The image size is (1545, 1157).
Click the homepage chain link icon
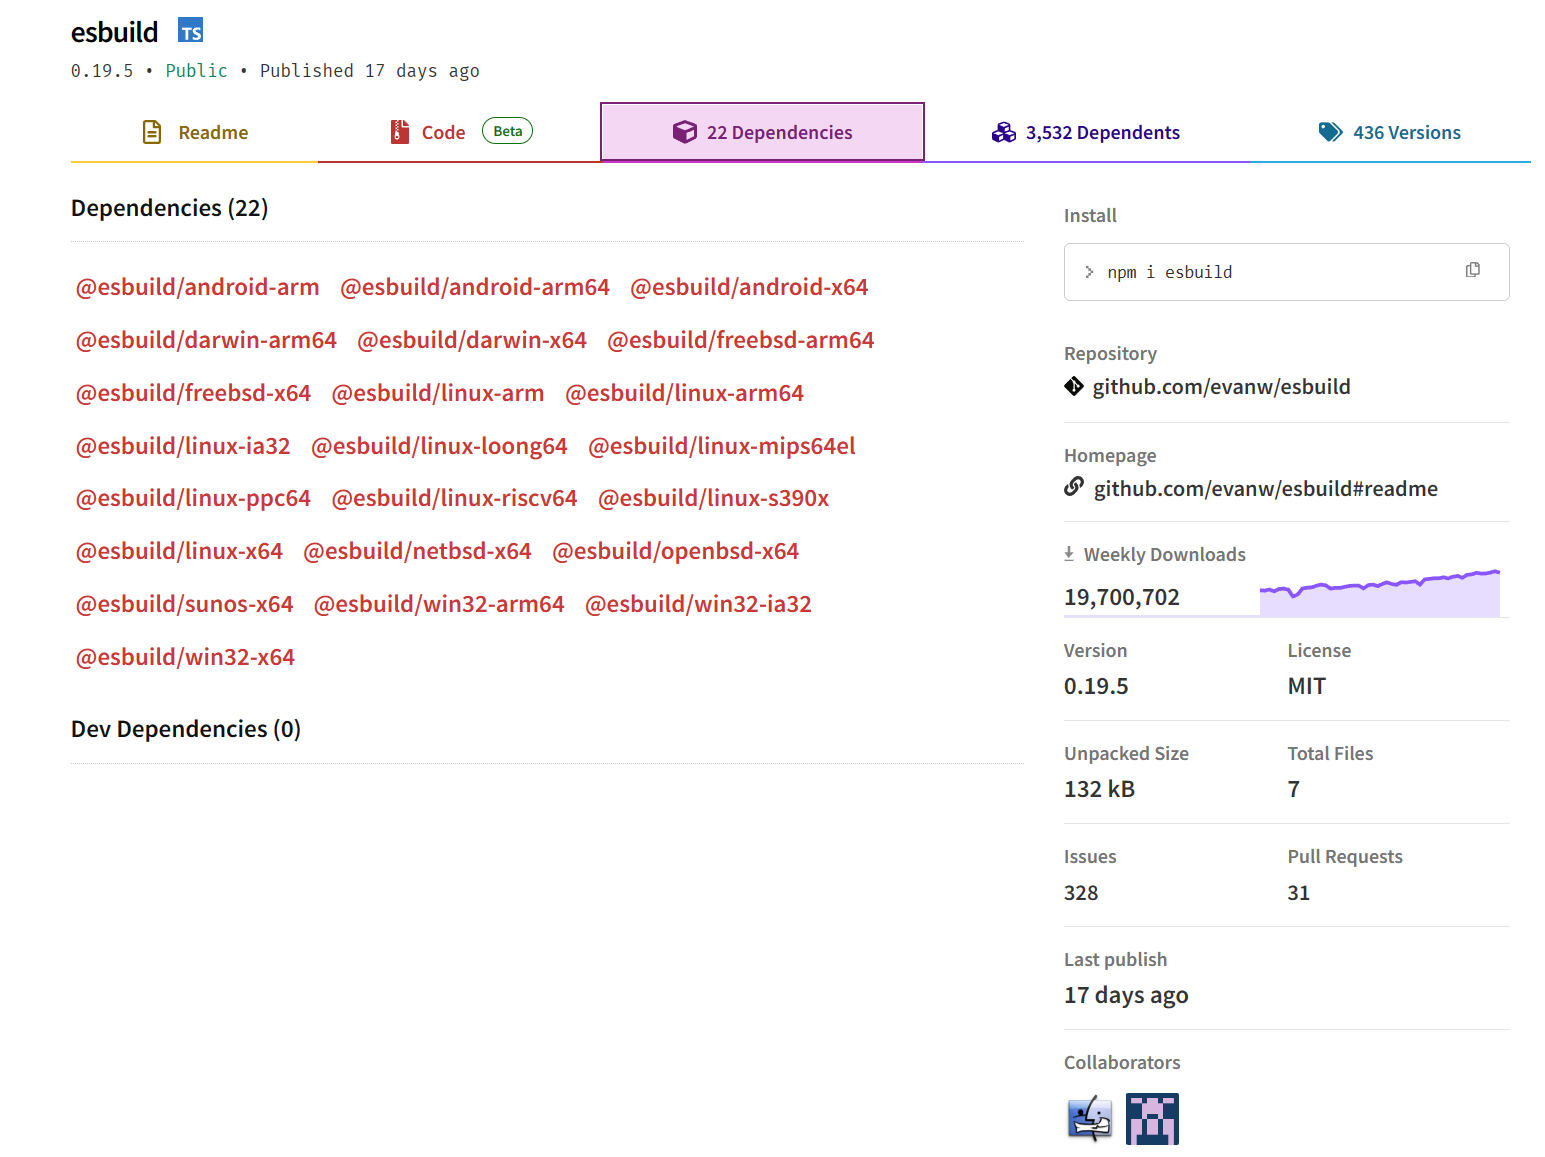pos(1074,487)
